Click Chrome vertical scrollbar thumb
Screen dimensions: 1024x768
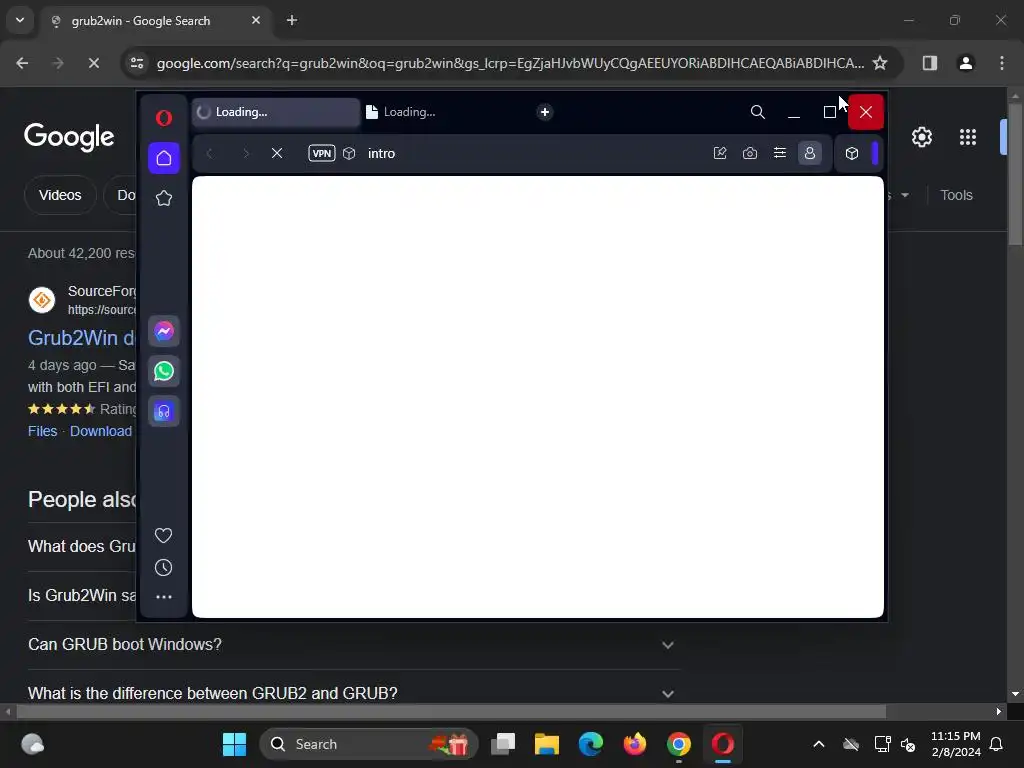point(1015,174)
